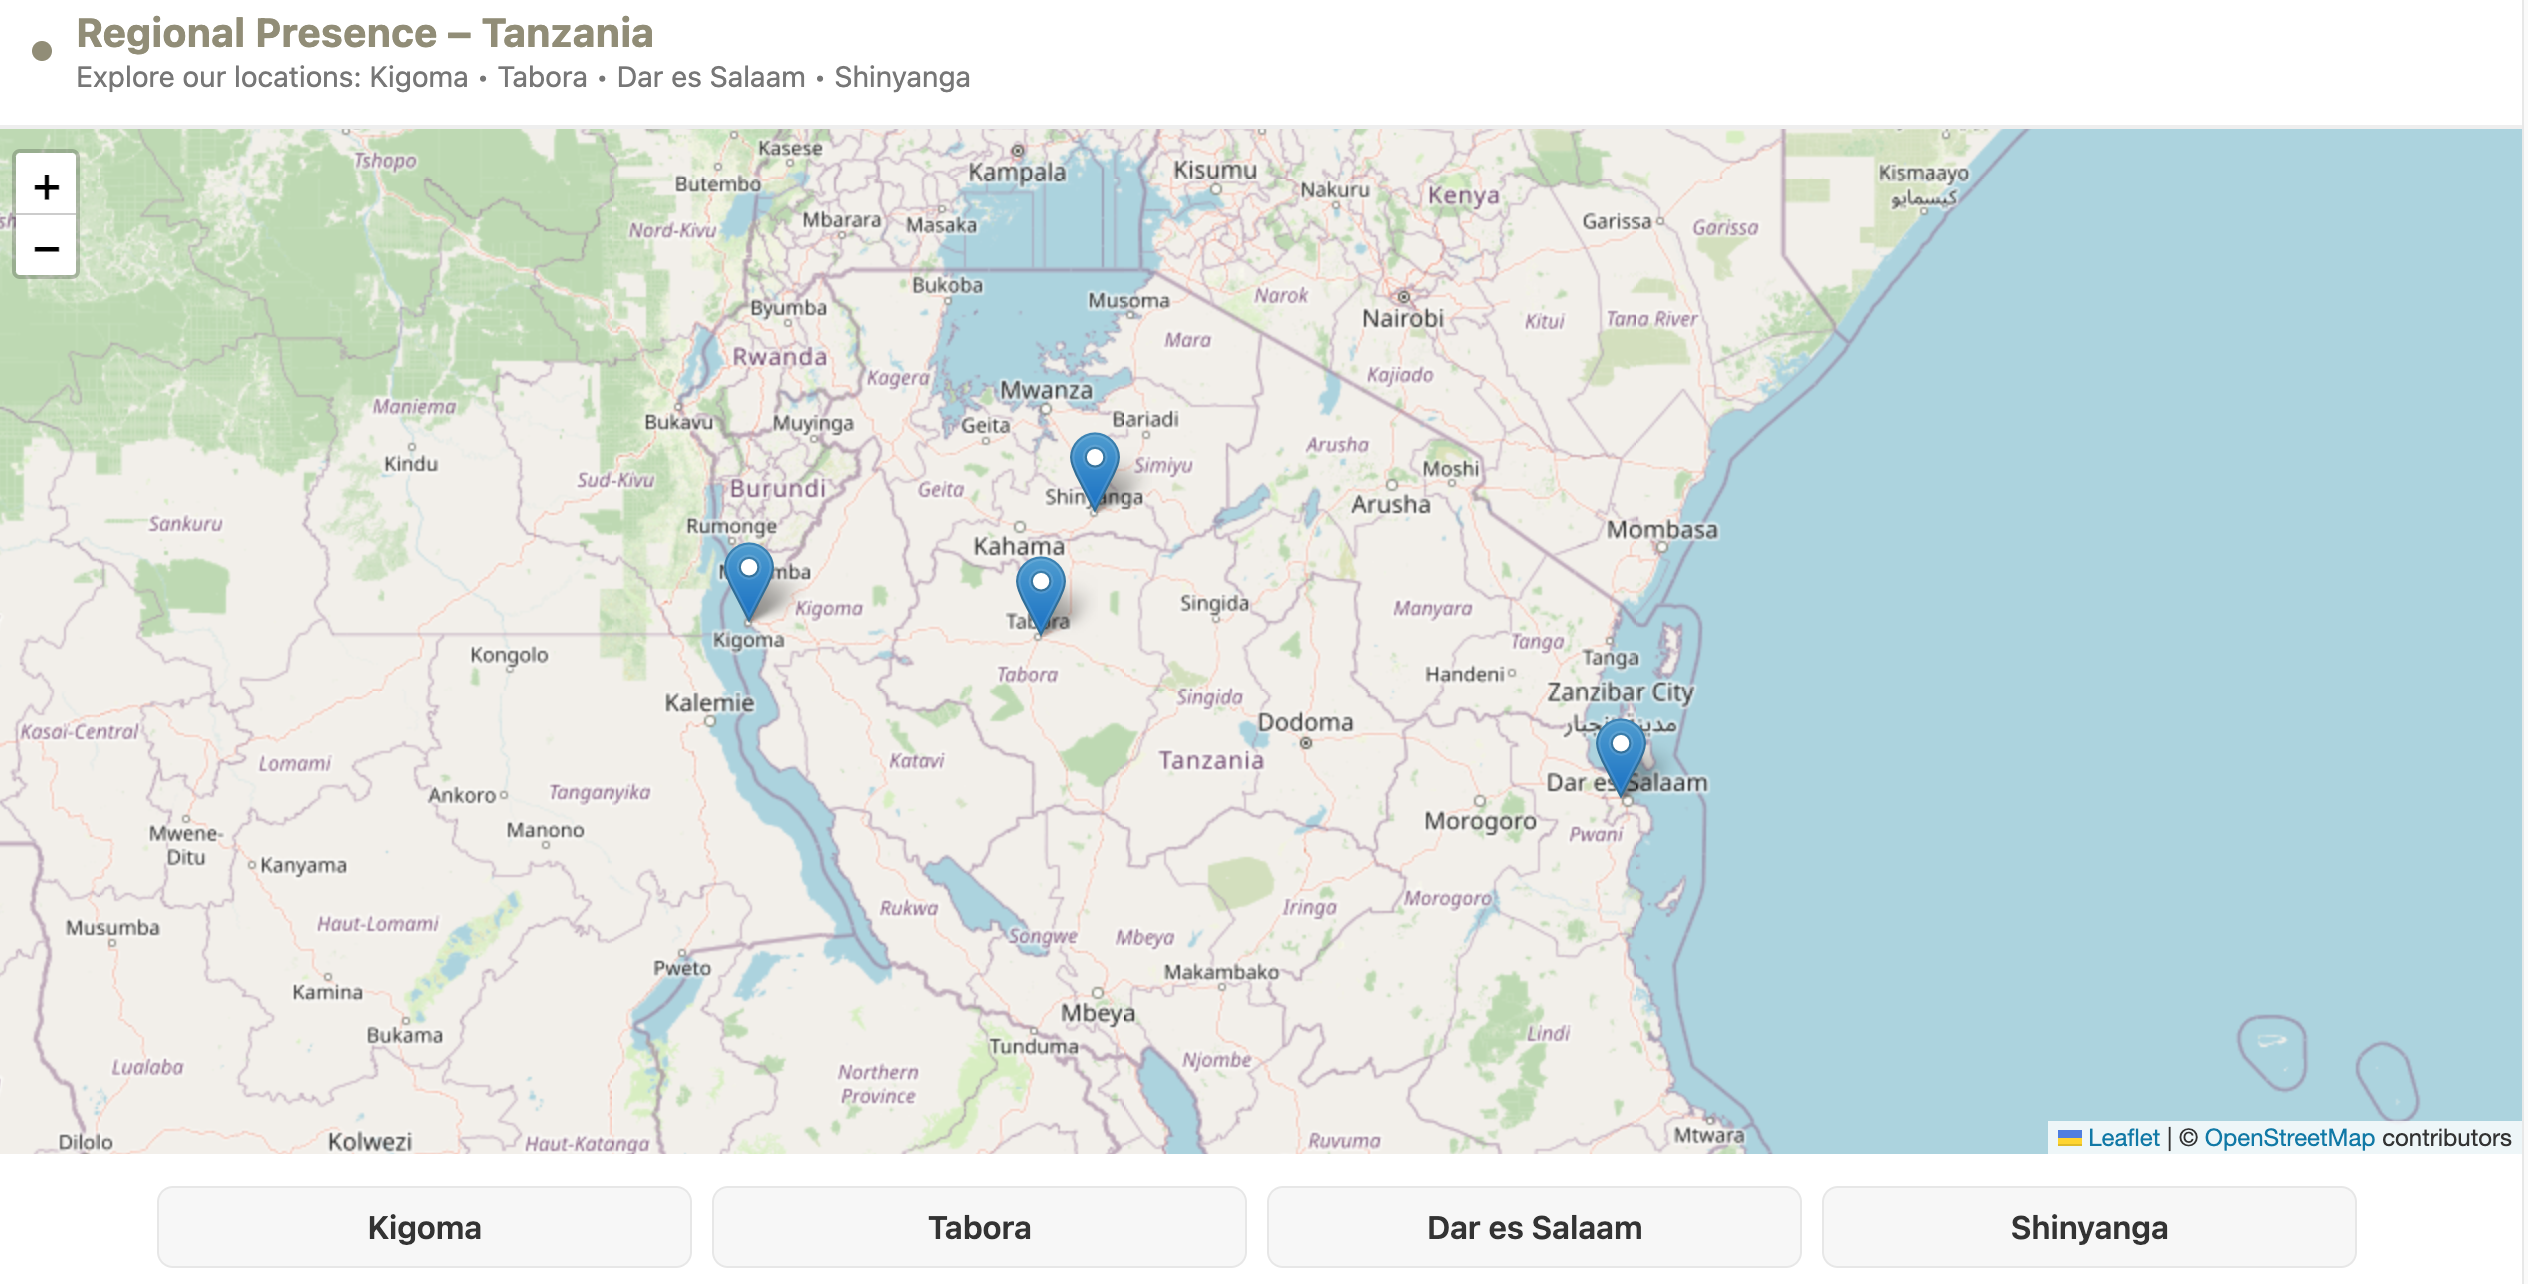
Task: Click the Dar es Salaam marker pin
Action: click(x=1620, y=743)
